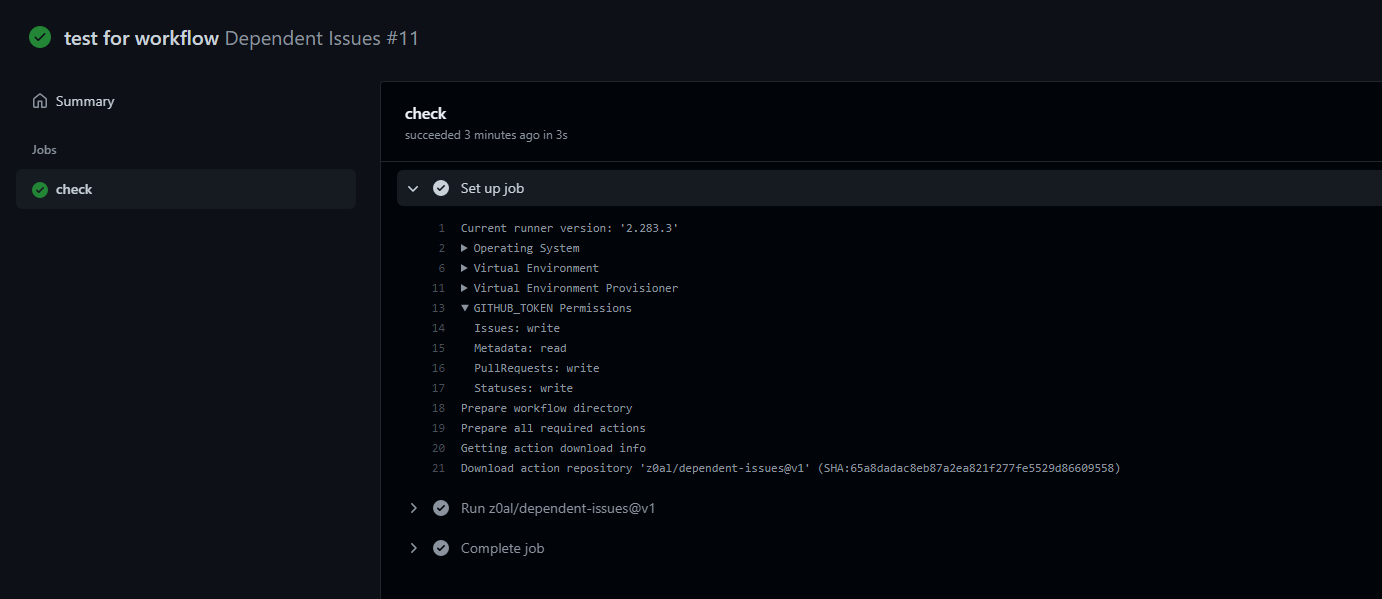Click the Issues: write permission log line
The height and width of the screenshot is (599, 1382).
516,327
